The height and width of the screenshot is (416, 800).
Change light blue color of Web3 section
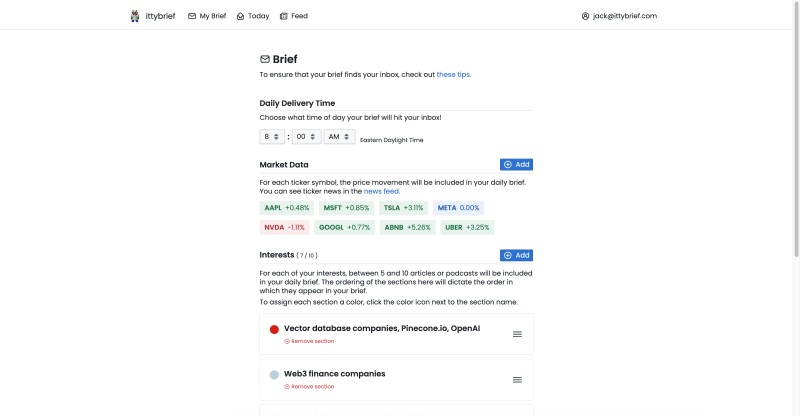(274, 375)
